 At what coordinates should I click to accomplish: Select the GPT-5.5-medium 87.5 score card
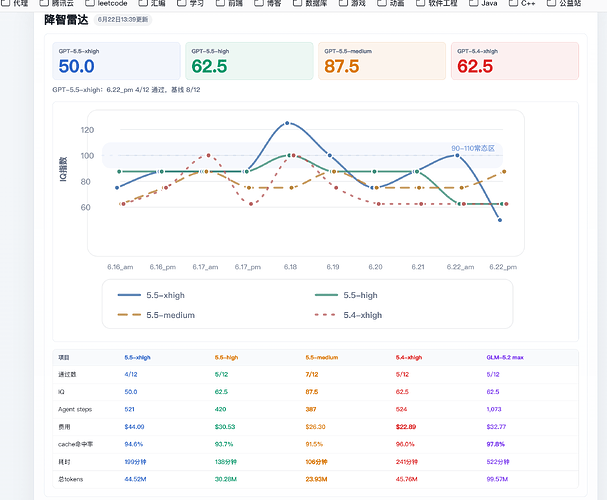(382, 61)
